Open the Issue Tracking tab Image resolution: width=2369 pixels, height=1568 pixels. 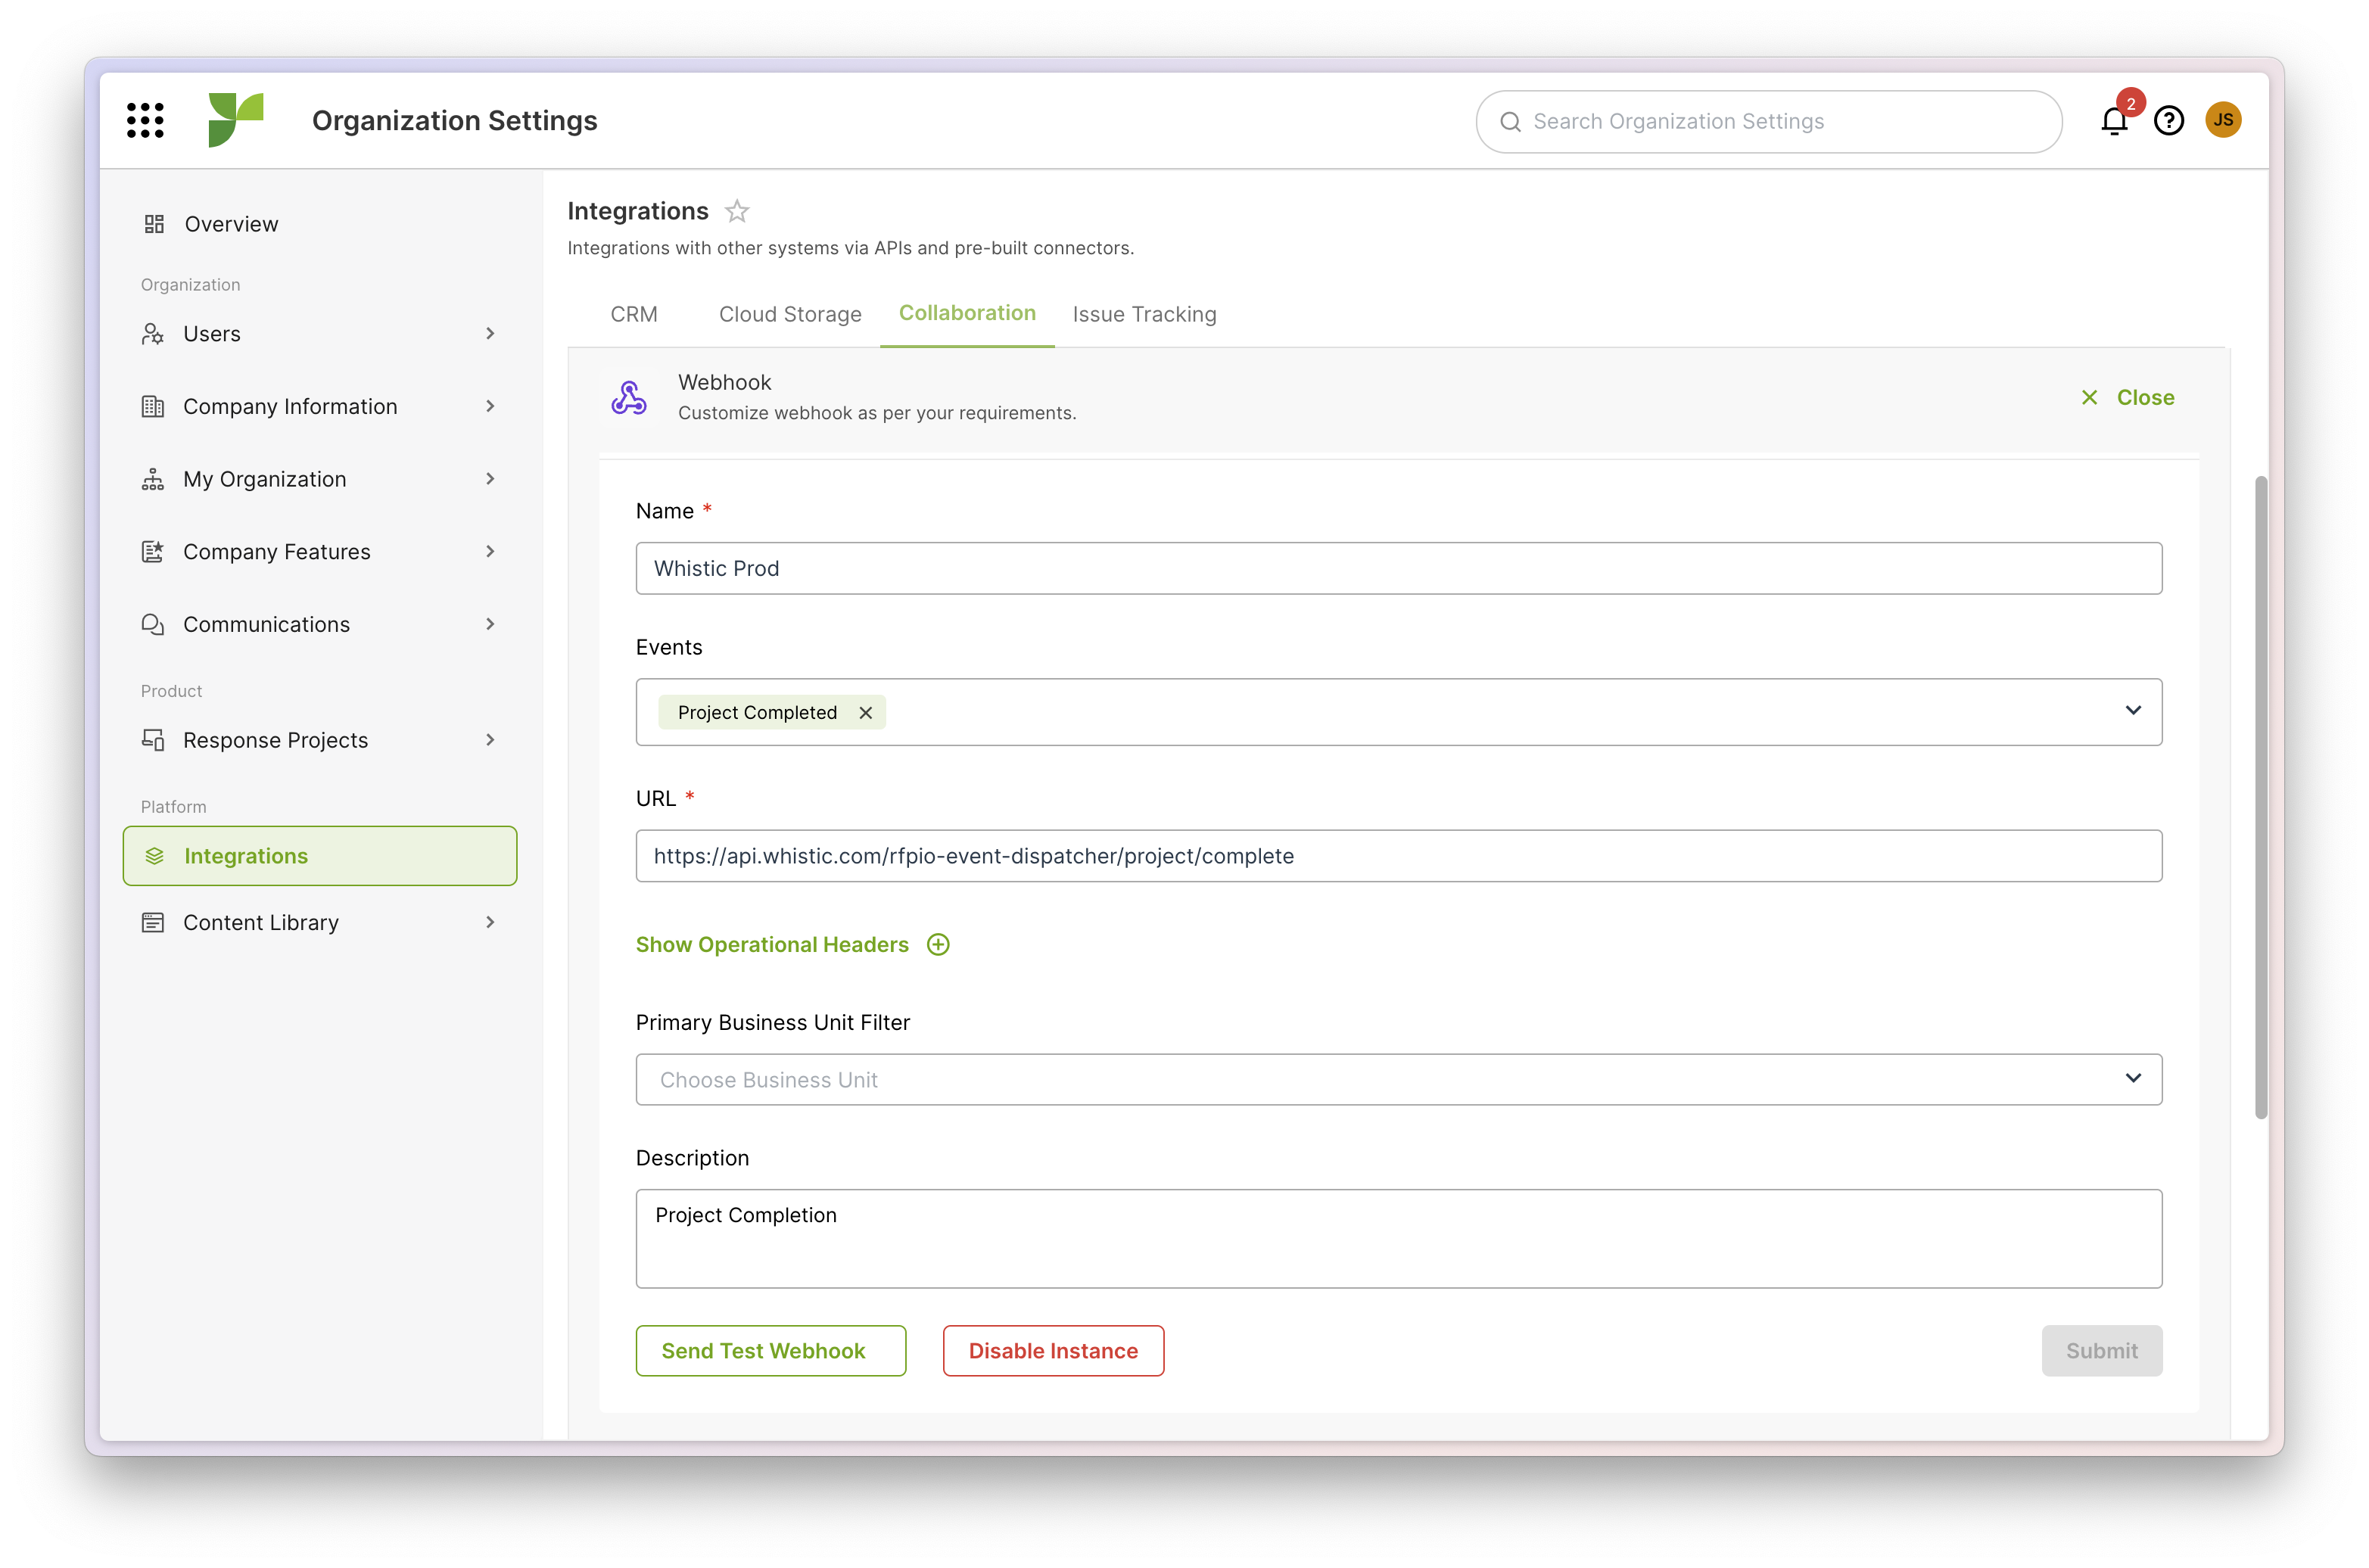[x=1144, y=314]
